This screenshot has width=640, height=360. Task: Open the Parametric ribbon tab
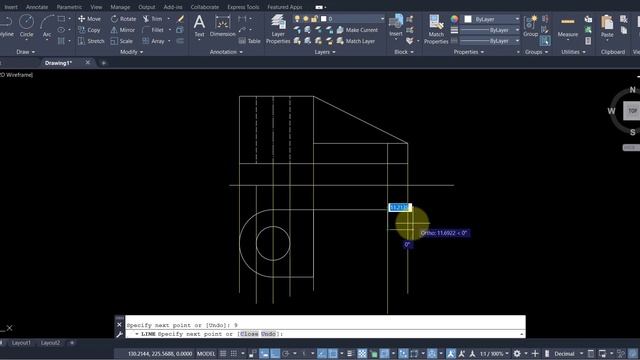(x=69, y=7)
